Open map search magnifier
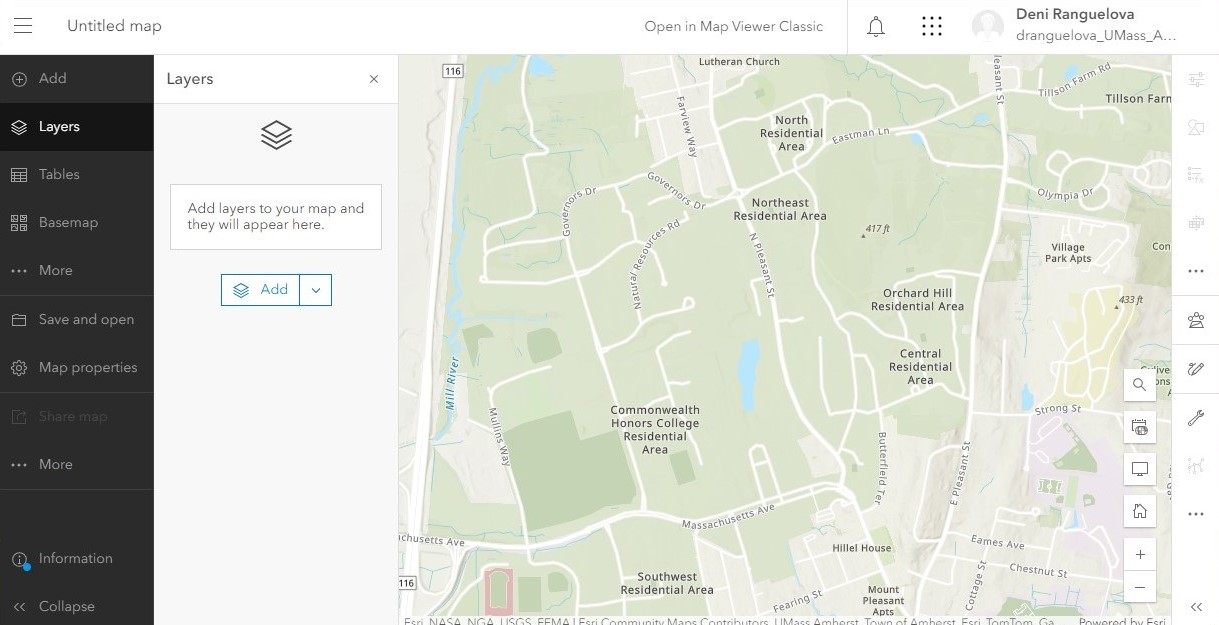Image resolution: width=1219 pixels, height=625 pixels. click(x=1139, y=384)
